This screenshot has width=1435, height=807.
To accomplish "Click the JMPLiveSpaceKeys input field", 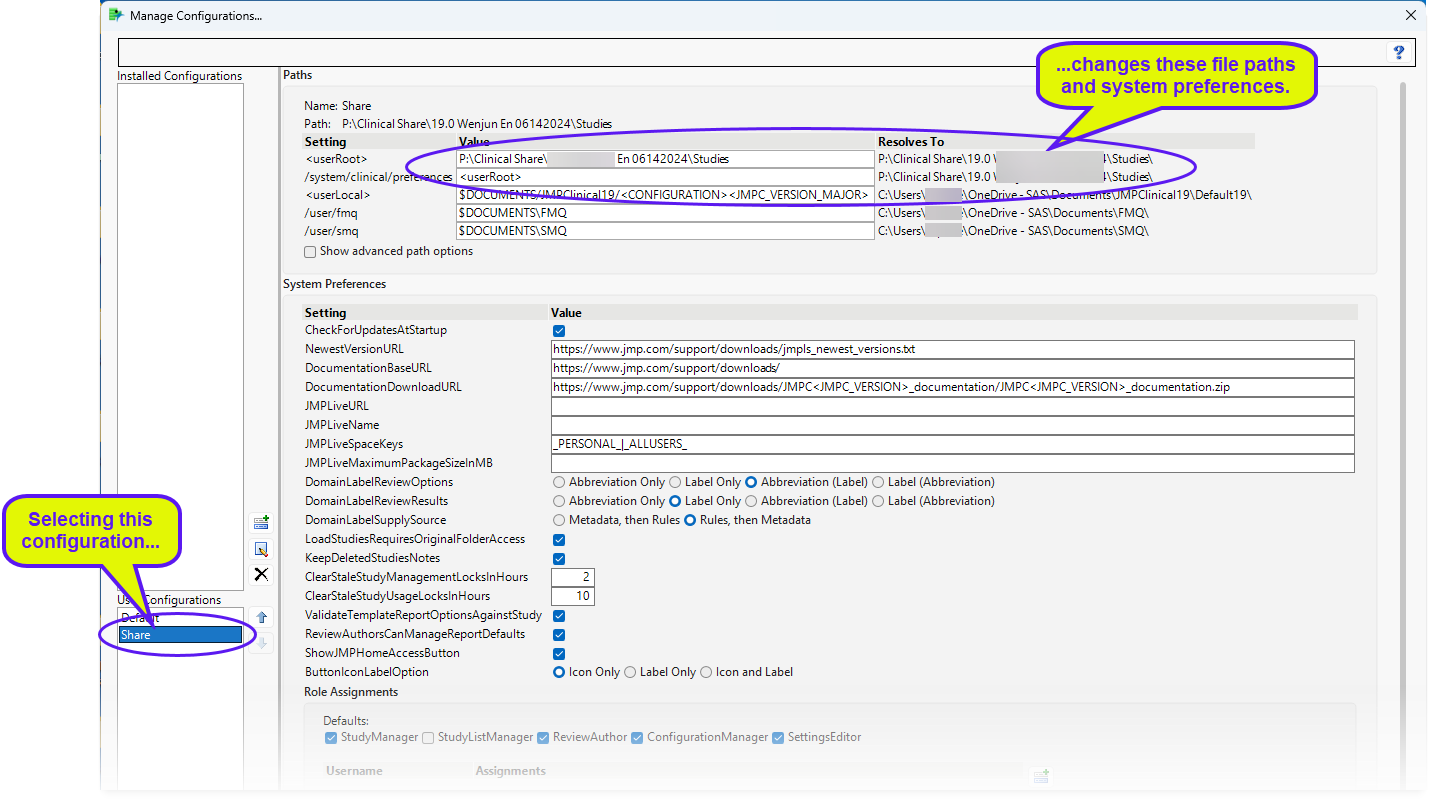I will (x=951, y=444).
